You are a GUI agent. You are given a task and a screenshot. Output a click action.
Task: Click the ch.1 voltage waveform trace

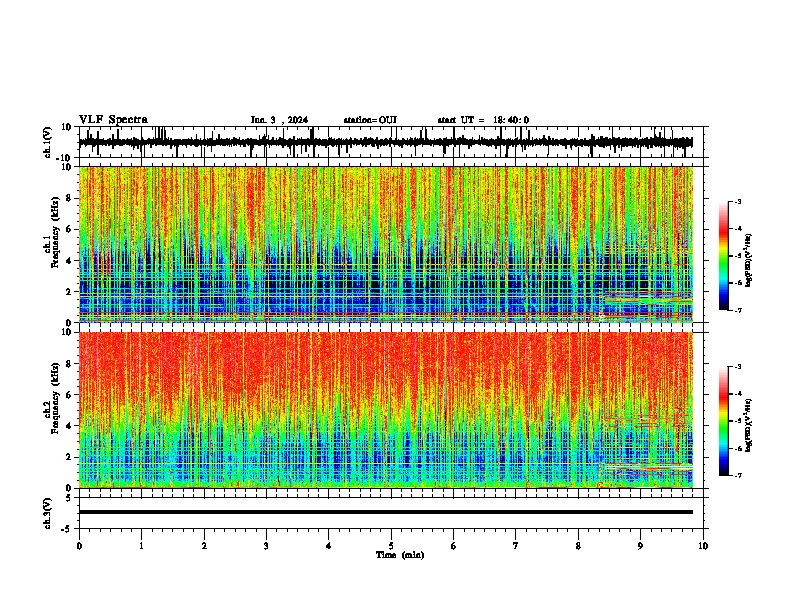click(x=385, y=142)
